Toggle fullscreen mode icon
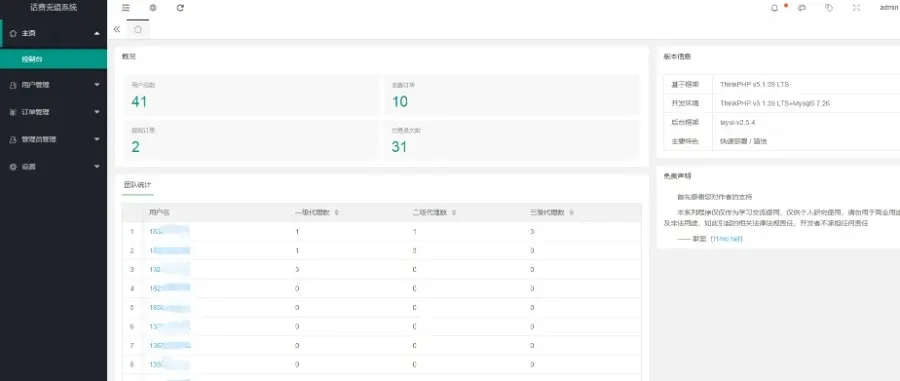 tap(856, 8)
